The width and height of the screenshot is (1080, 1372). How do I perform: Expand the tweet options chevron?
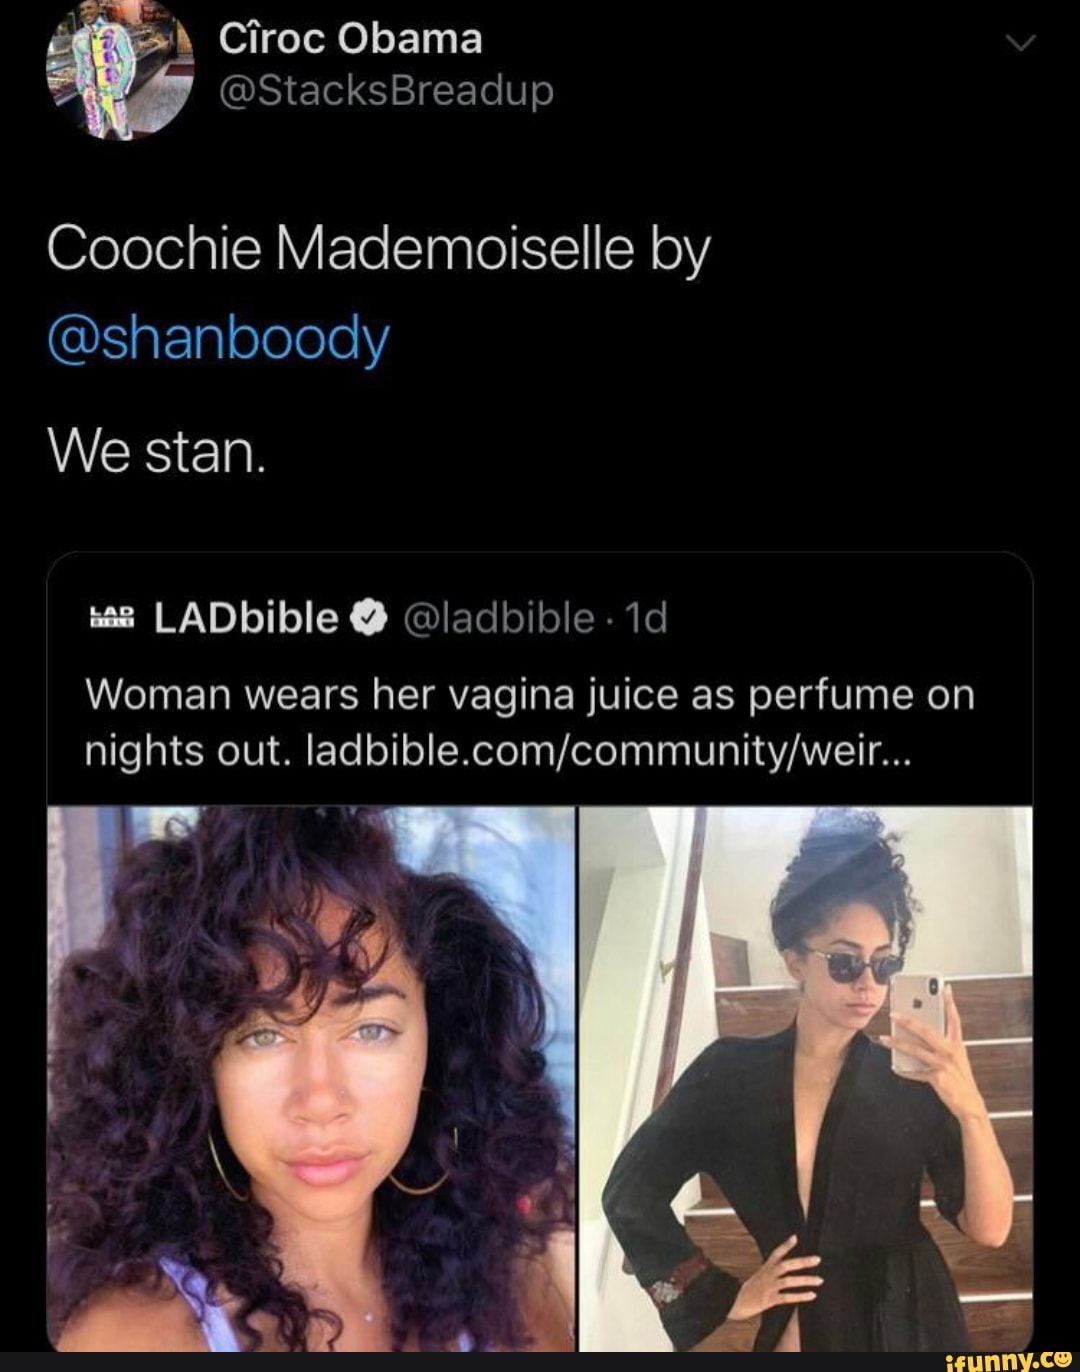click(x=1020, y=42)
